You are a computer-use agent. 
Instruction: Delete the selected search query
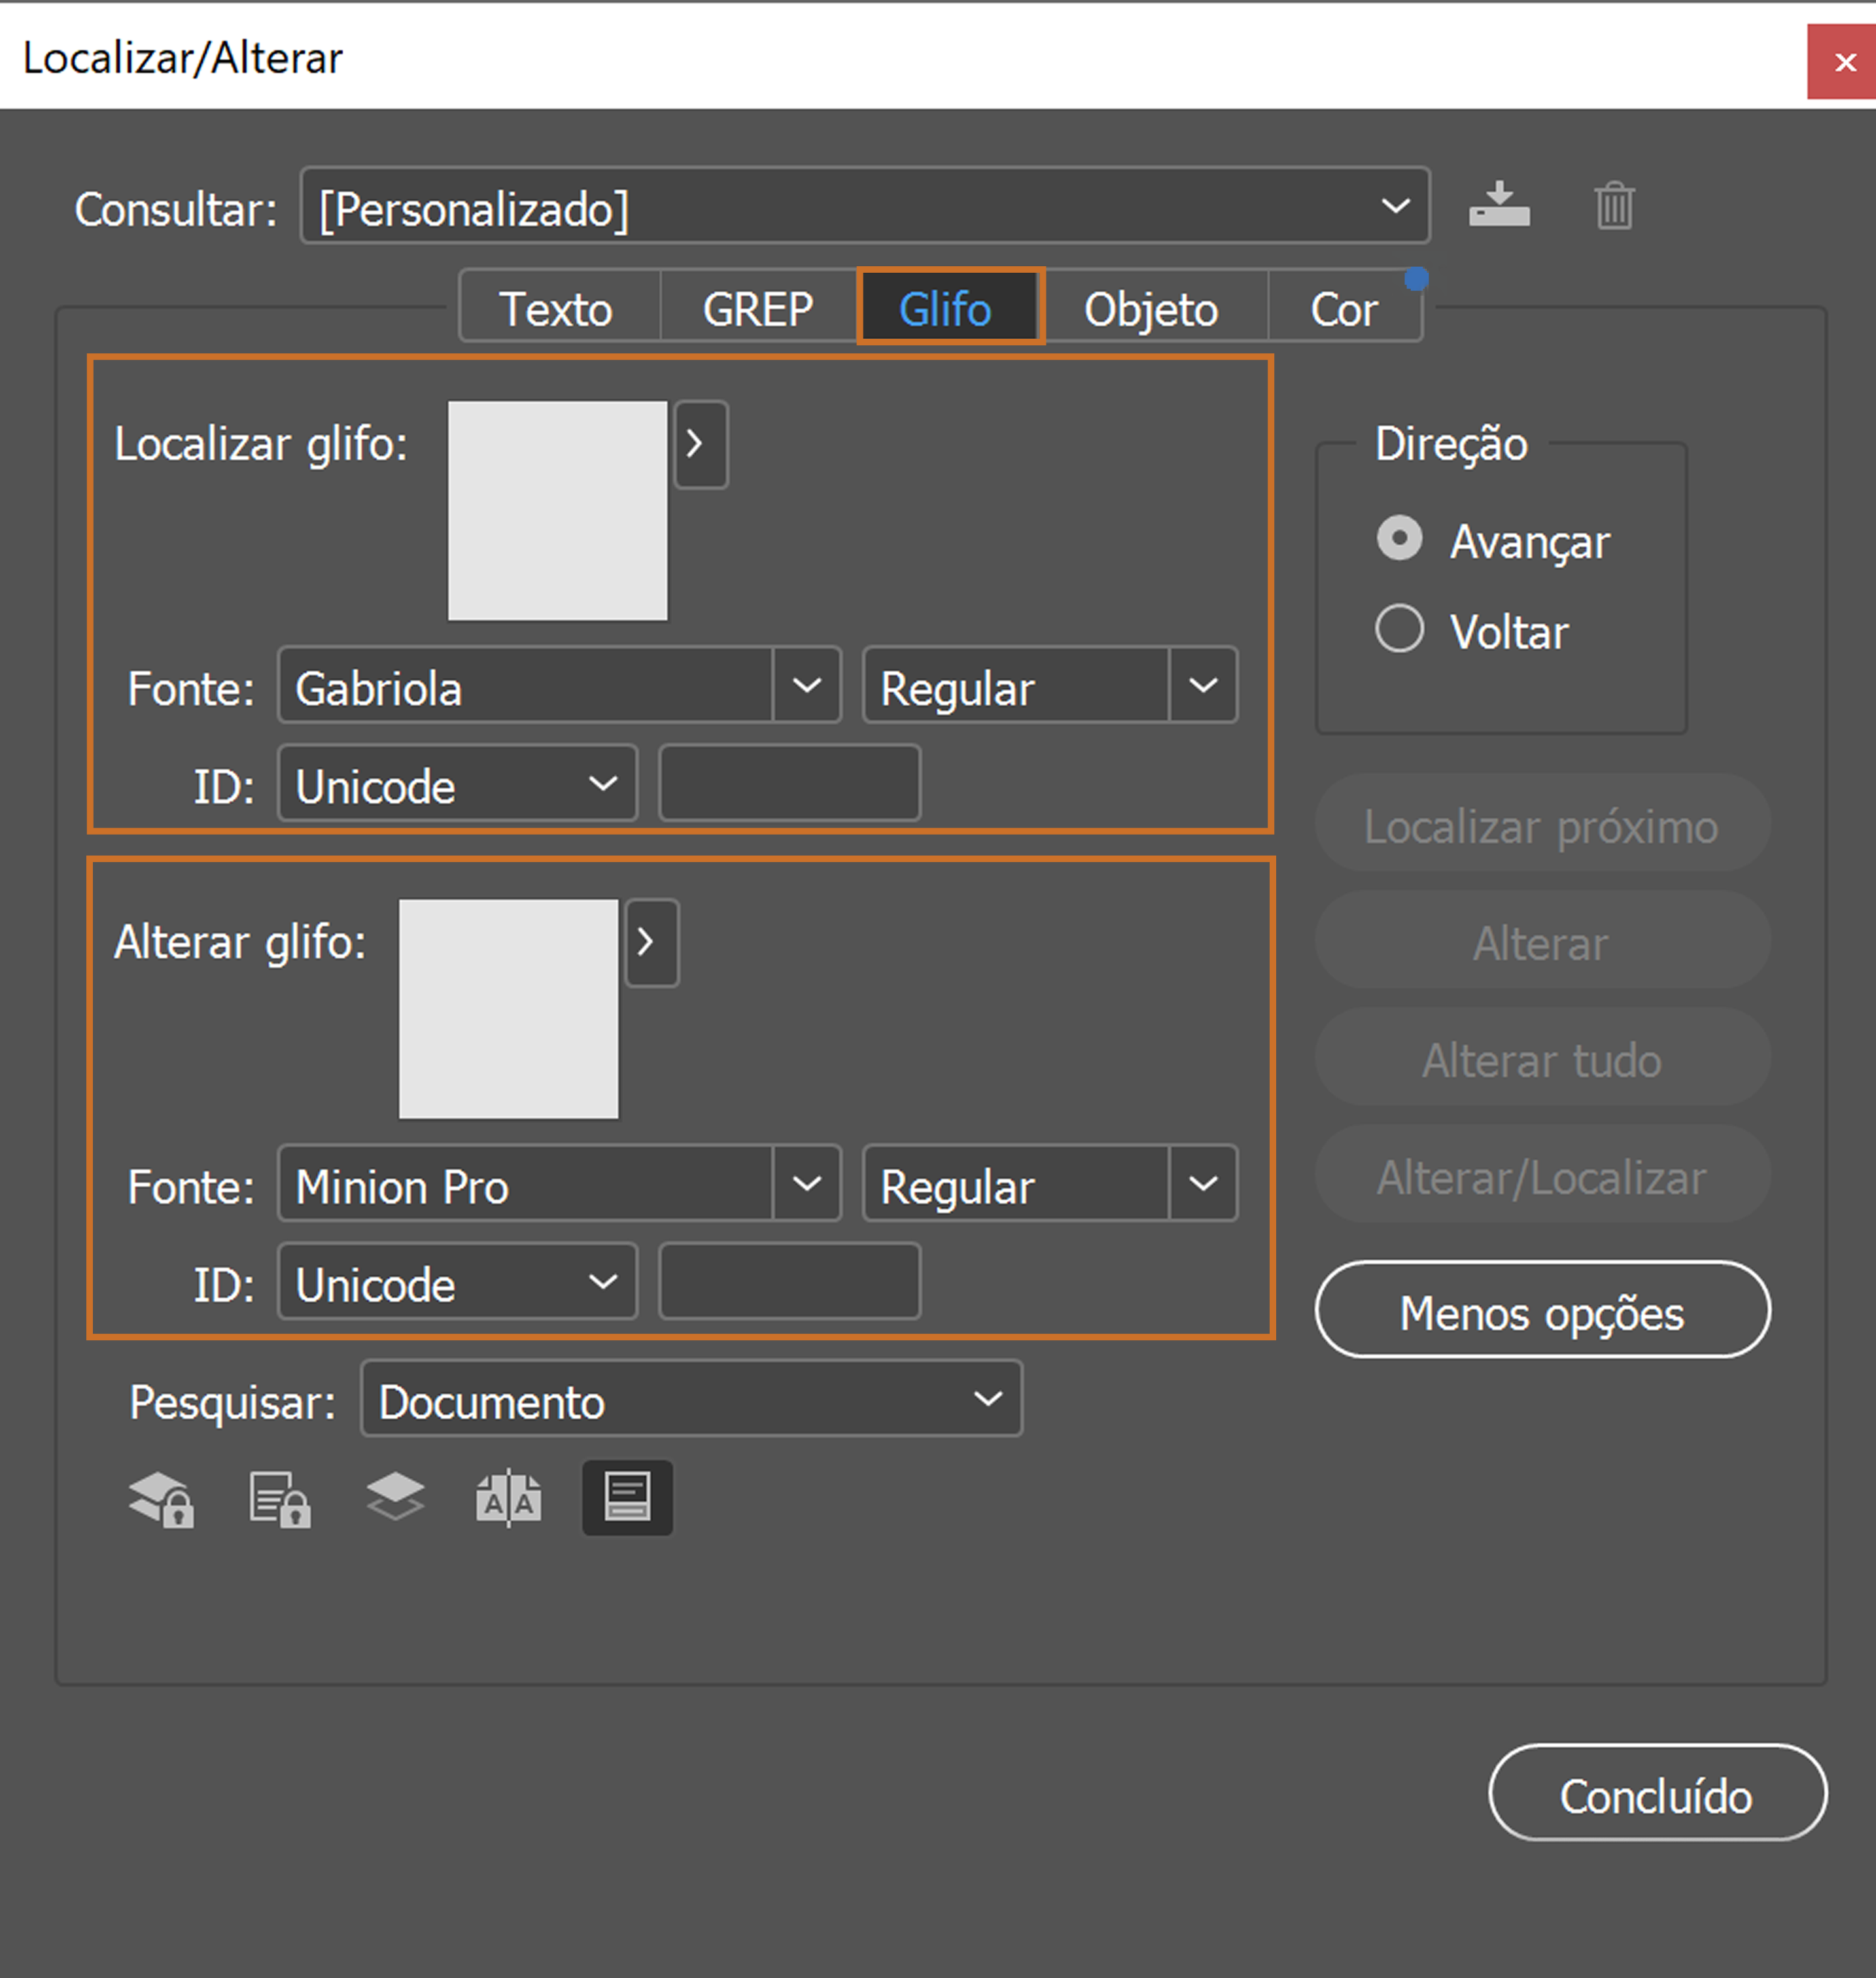pyautogui.click(x=1613, y=206)
